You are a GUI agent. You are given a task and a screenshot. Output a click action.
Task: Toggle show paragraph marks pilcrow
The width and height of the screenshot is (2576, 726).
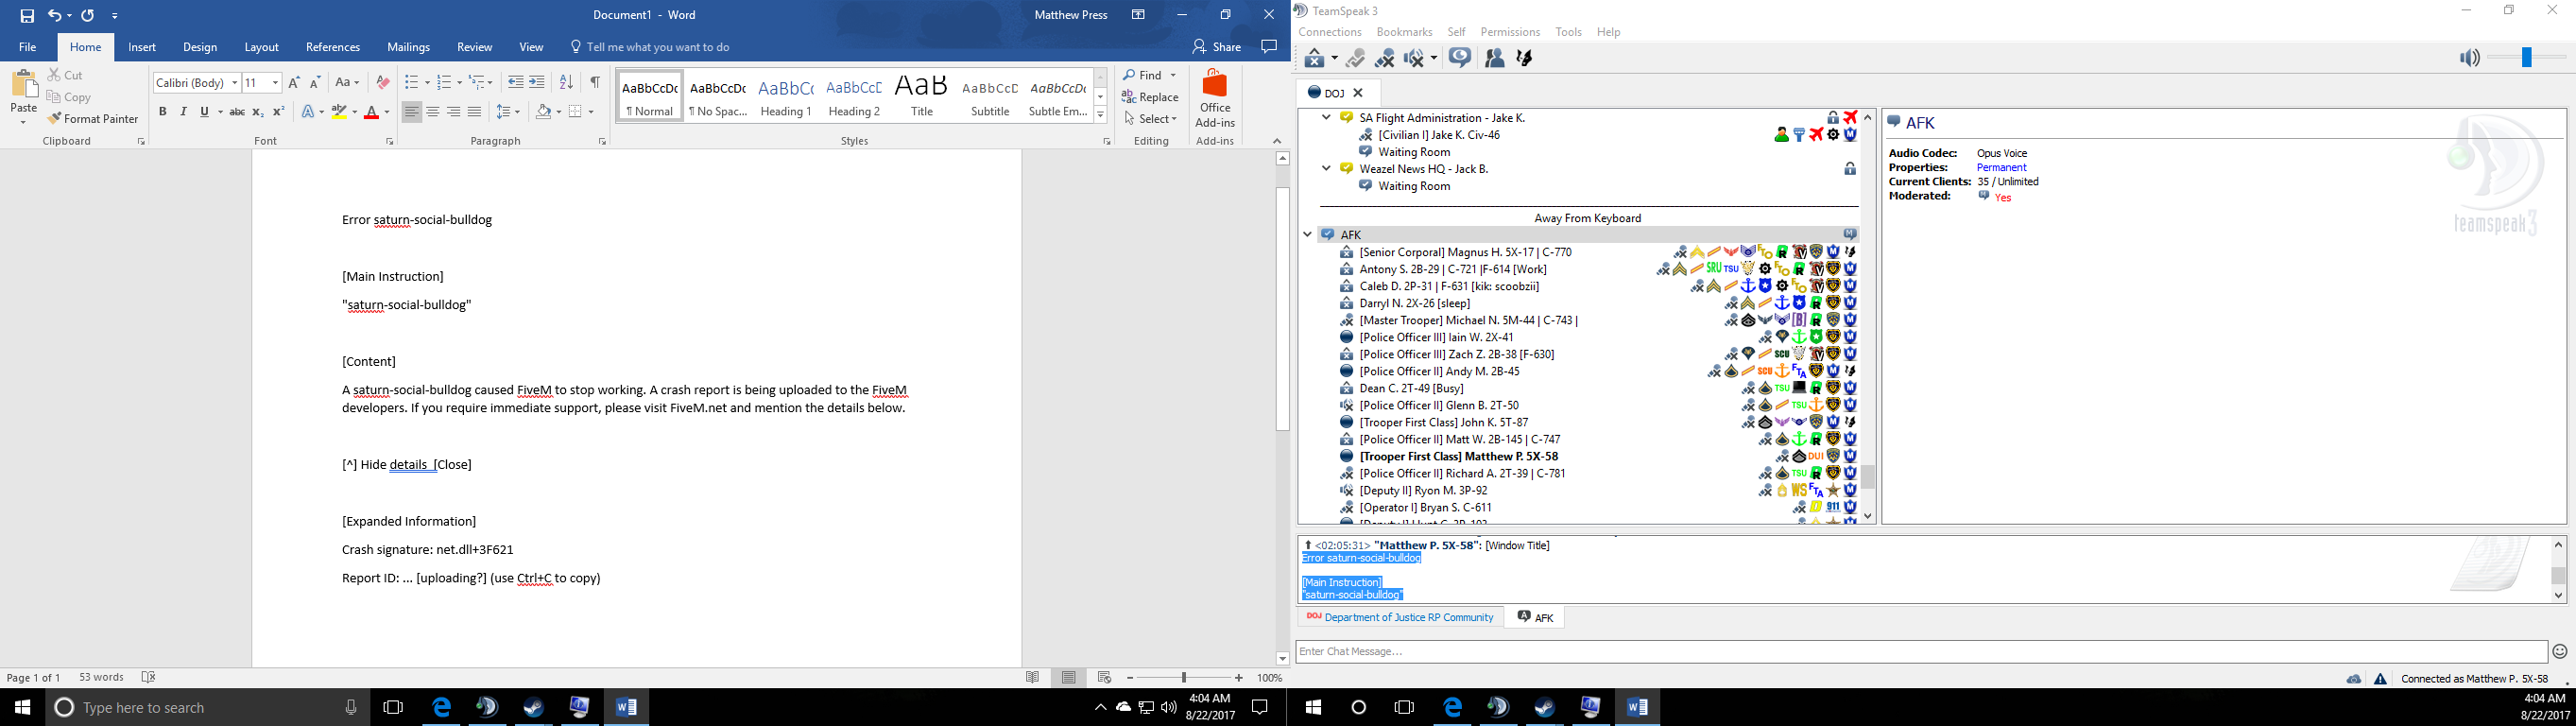click(595, 82)
